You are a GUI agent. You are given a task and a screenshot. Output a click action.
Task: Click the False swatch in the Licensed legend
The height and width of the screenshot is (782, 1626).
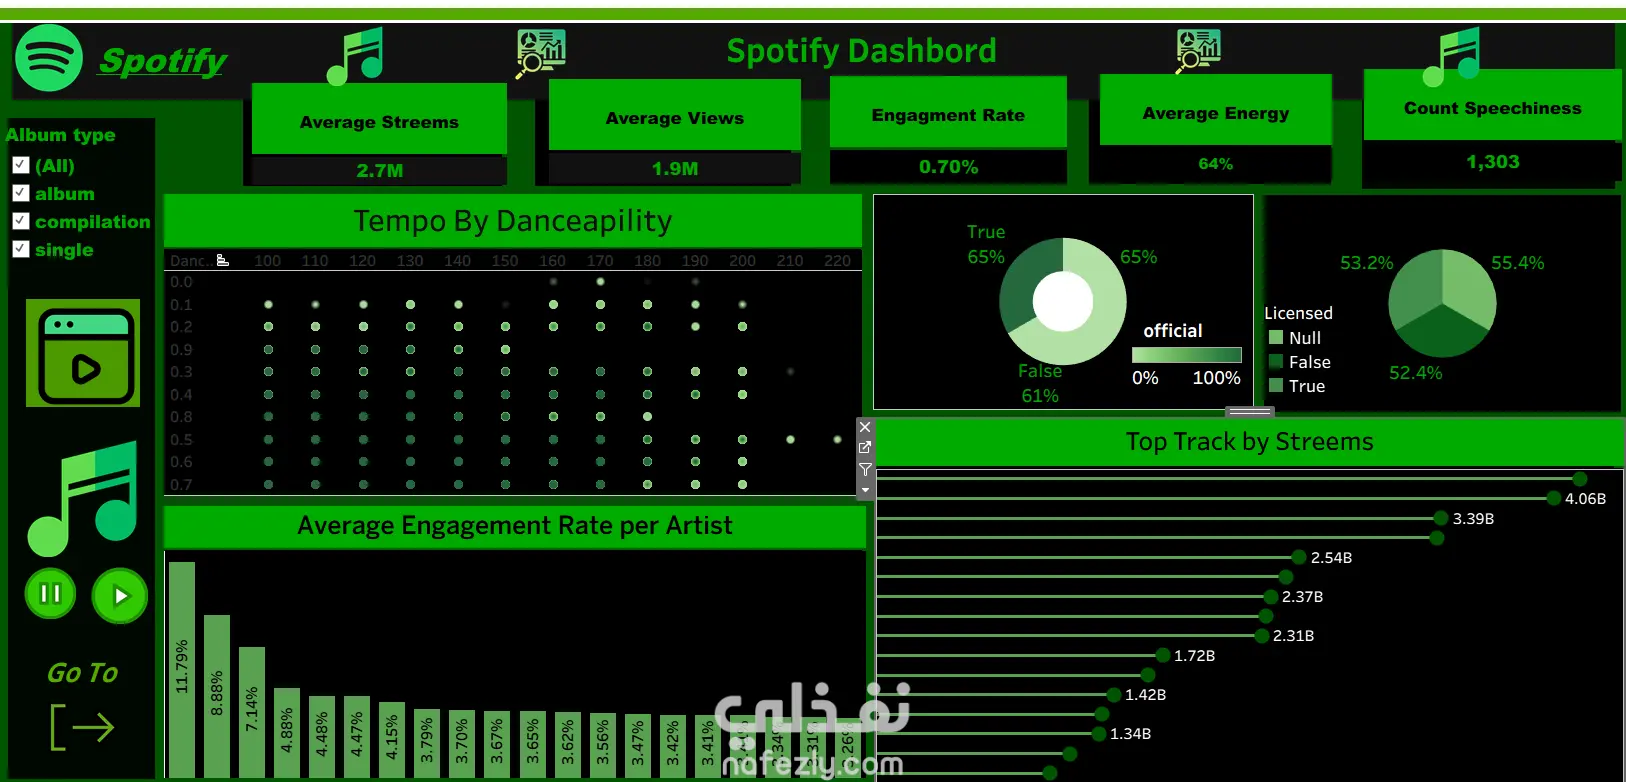1276,361
